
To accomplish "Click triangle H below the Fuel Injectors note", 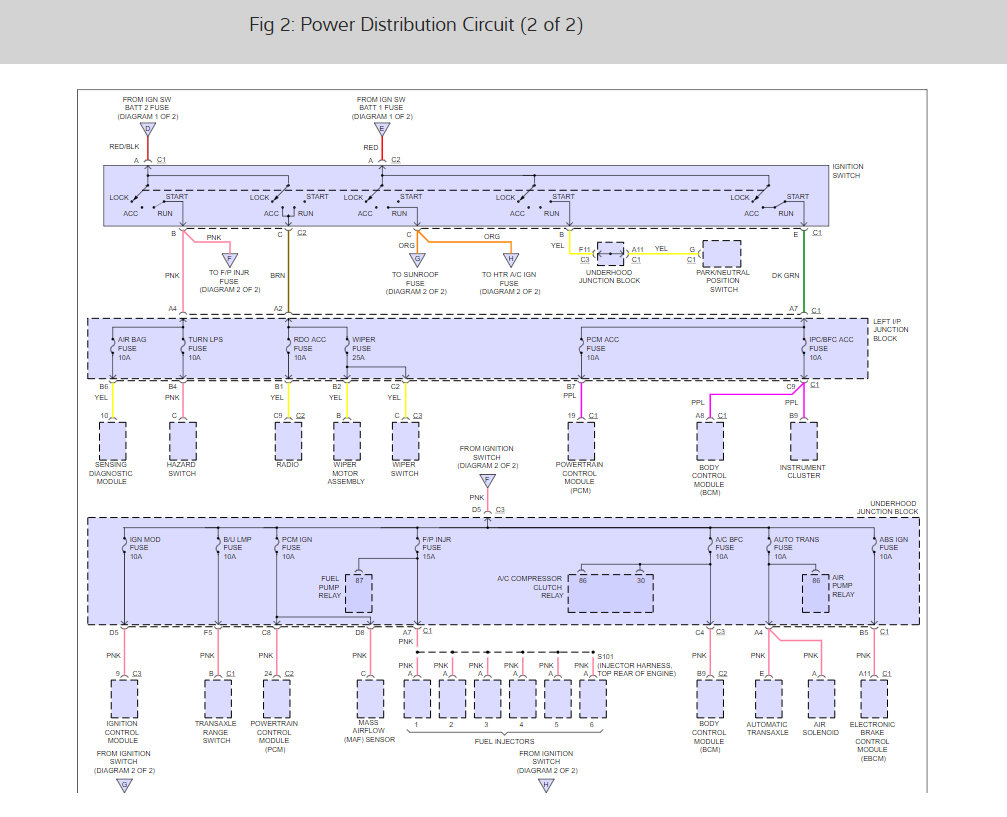I will tap(546, 785).
